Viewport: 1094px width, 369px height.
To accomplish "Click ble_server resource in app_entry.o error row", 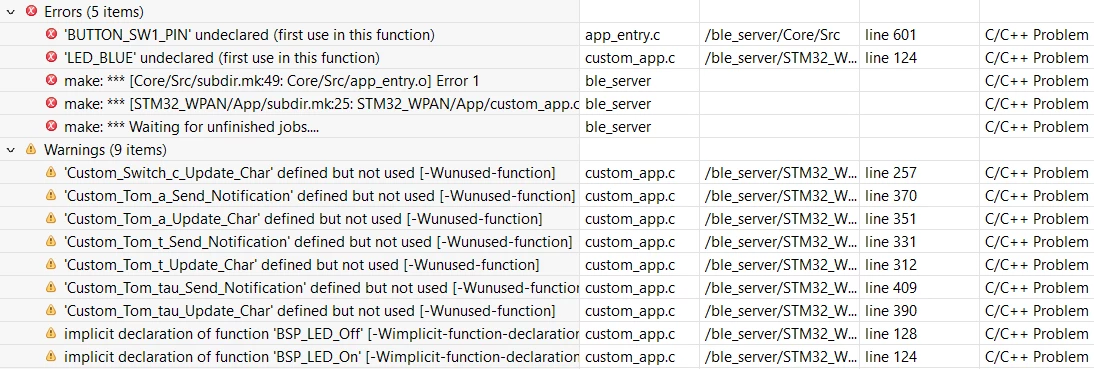I will click(x=617, y=80).
